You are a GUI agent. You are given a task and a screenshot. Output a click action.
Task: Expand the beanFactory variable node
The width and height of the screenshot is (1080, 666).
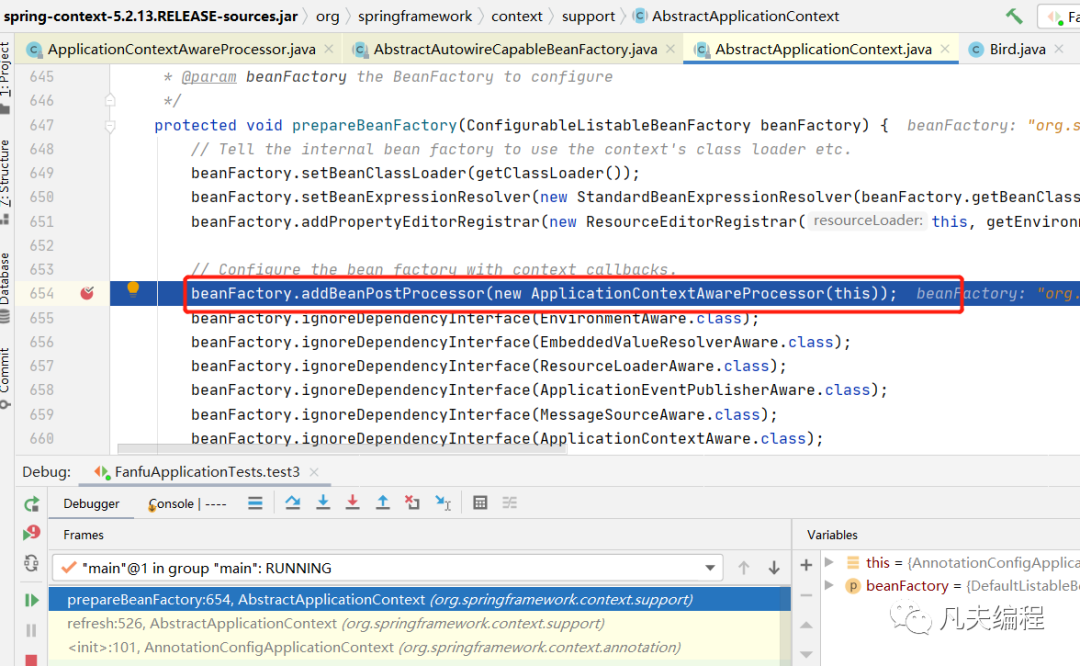[x=829, y=585]
